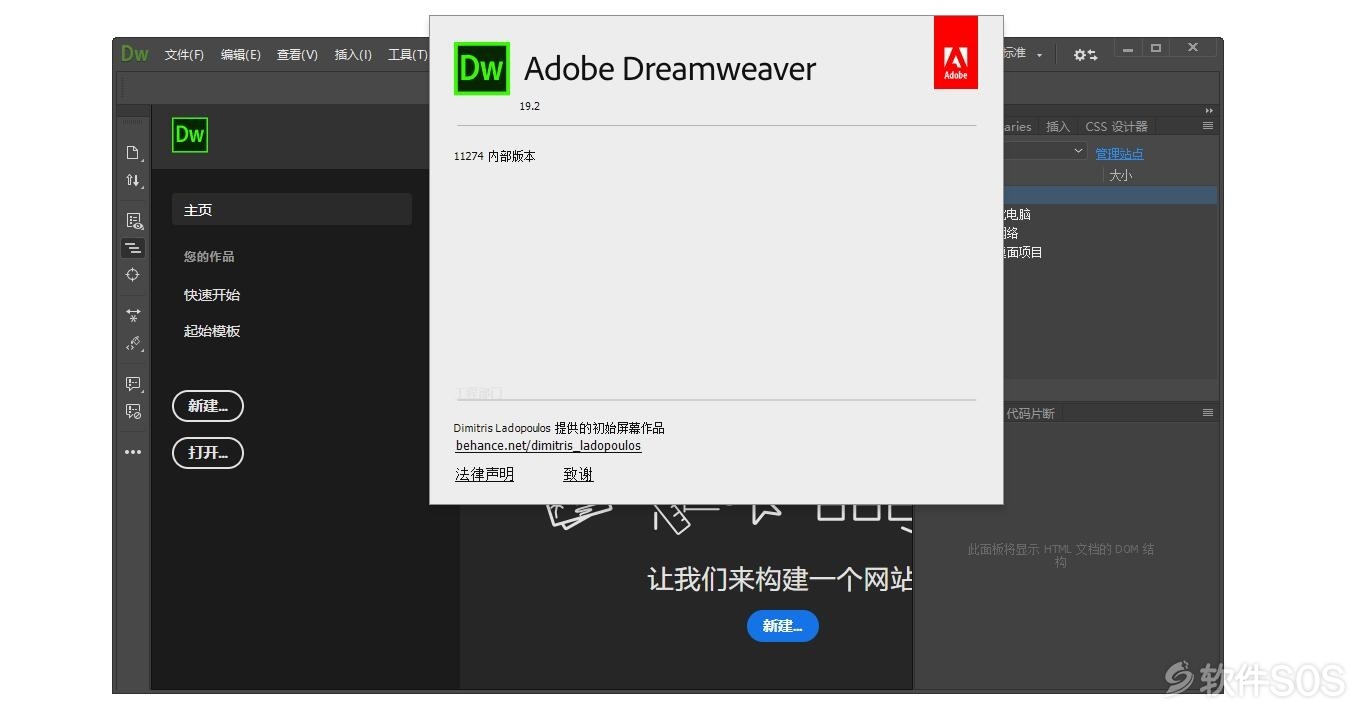Activate the Inspect mode crosshair icon
Screen dimensions: 1364x710
[133, 275]
